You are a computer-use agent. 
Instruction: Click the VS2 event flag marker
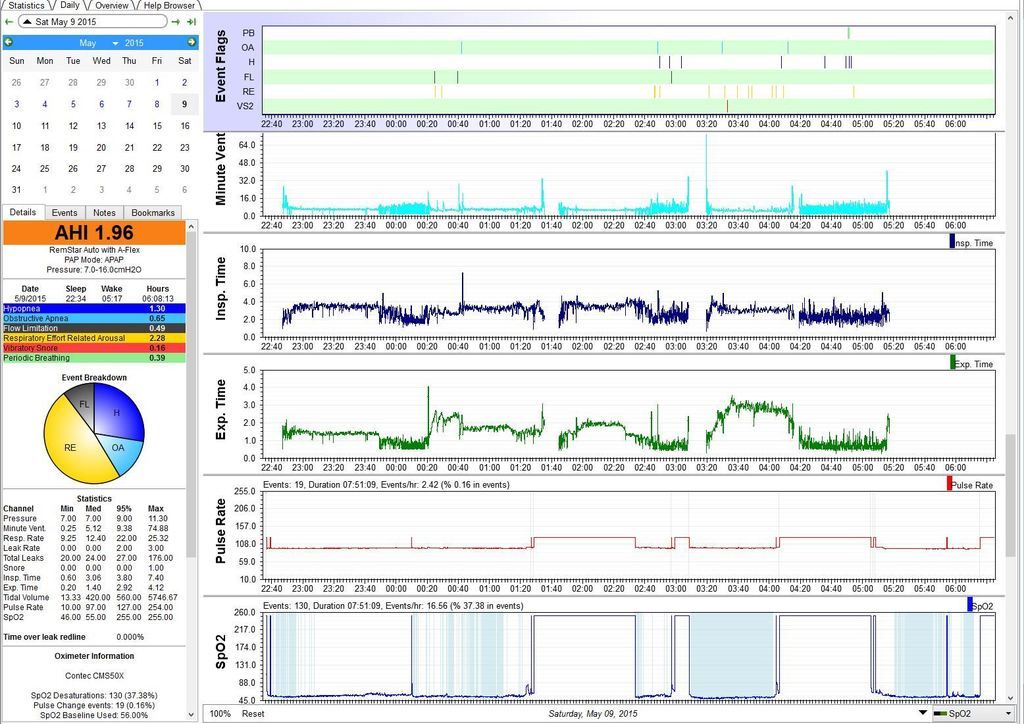[x=727, y=106]
